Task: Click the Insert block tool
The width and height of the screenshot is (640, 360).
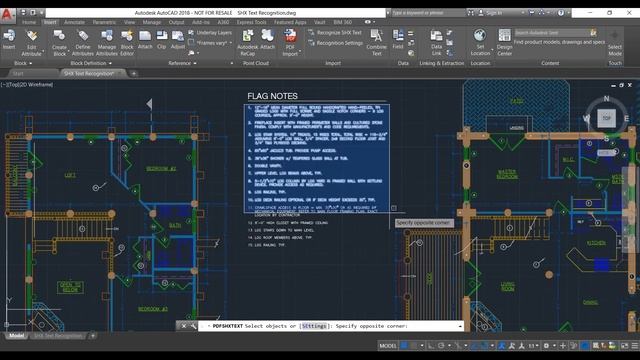Action: pyautogui.click(x=9, y=39)
